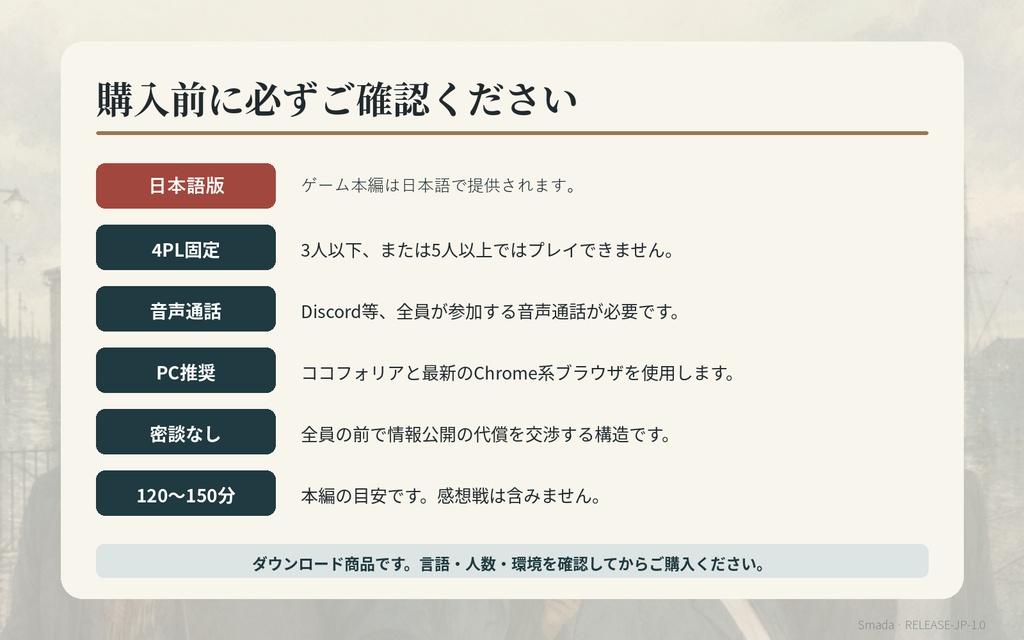This screenshot has height=640, width=1024.
Task: Click the ダウンロード商品です notice banner
Action: [x=512, y=561]
